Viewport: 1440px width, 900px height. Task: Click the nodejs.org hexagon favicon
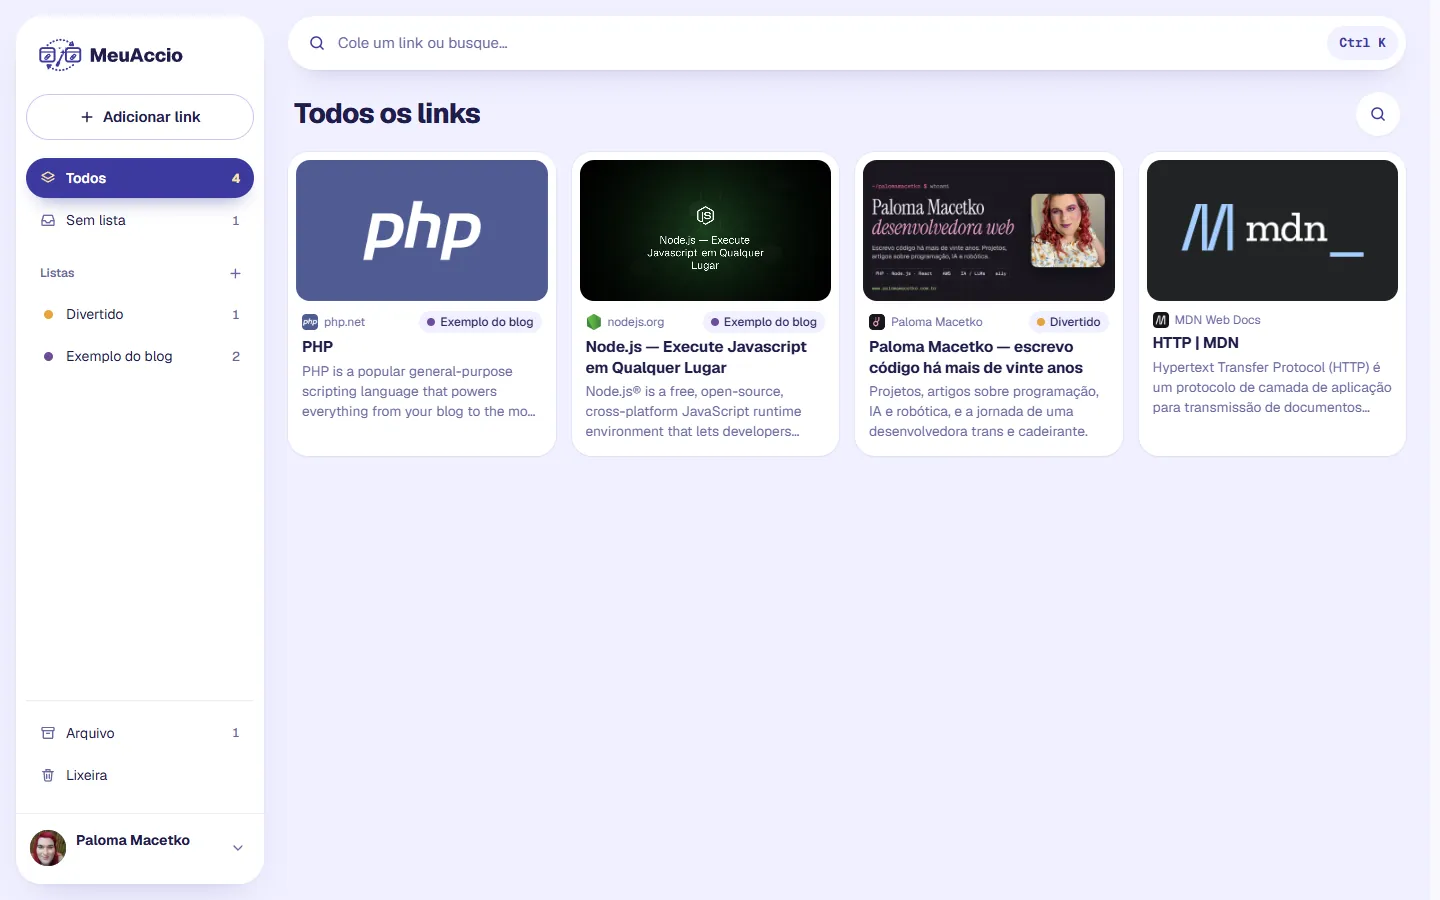click(594, 322)
